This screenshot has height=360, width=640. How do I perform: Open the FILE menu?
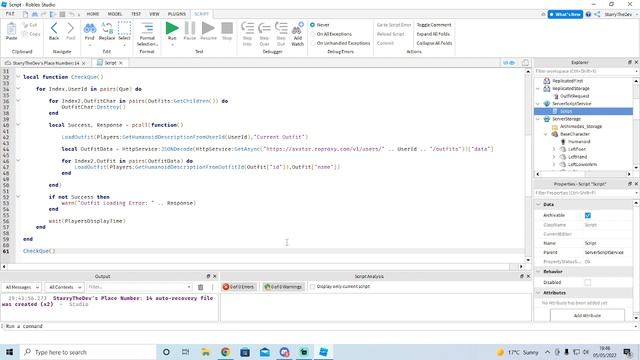[x=10, y=14]
